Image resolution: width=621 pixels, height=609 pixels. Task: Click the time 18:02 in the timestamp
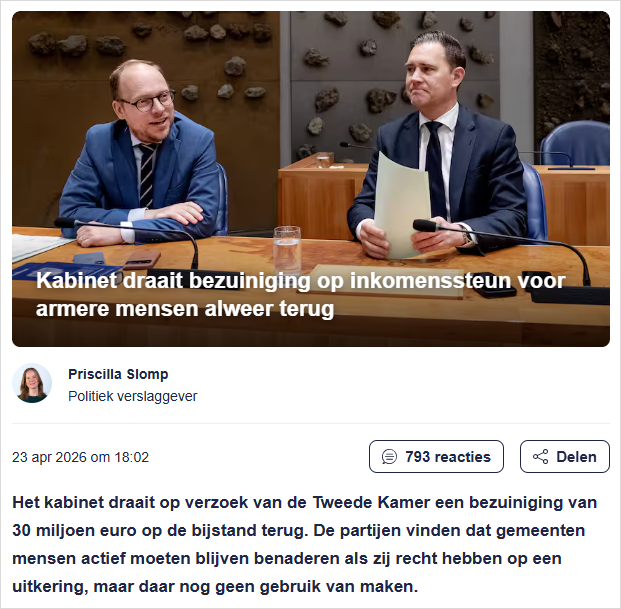[131, 457]
